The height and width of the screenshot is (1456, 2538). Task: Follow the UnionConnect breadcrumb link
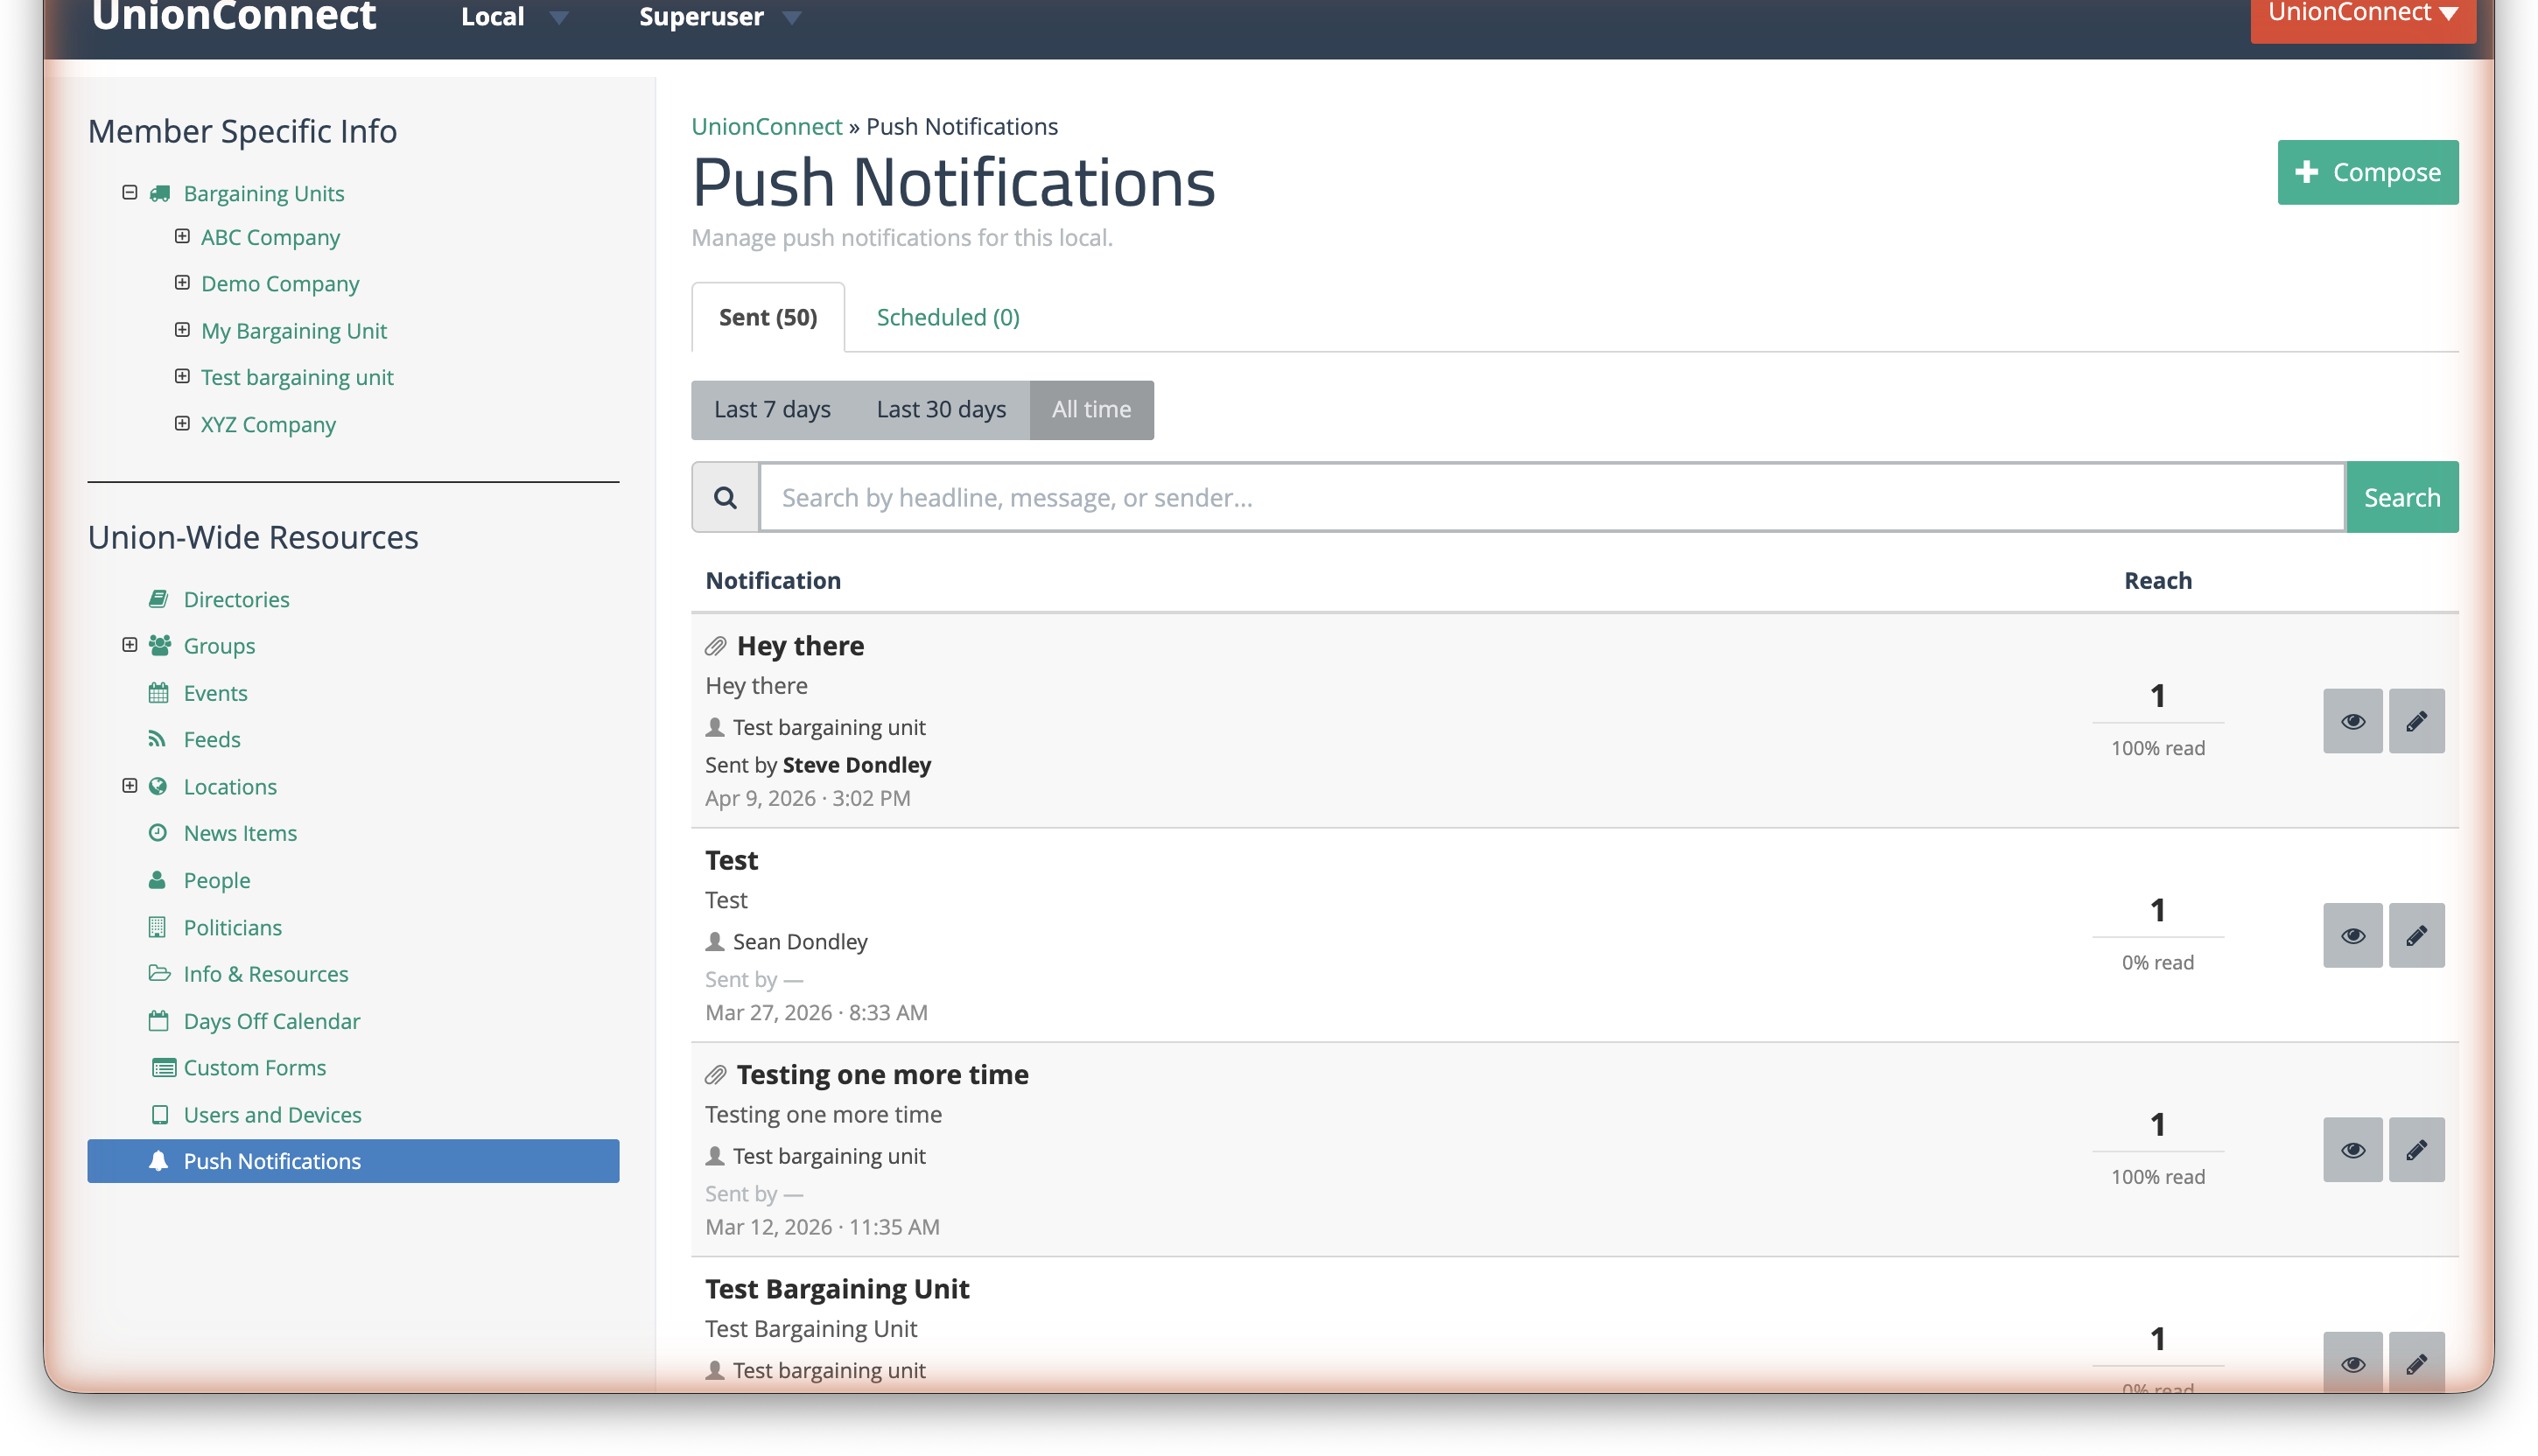766,127
